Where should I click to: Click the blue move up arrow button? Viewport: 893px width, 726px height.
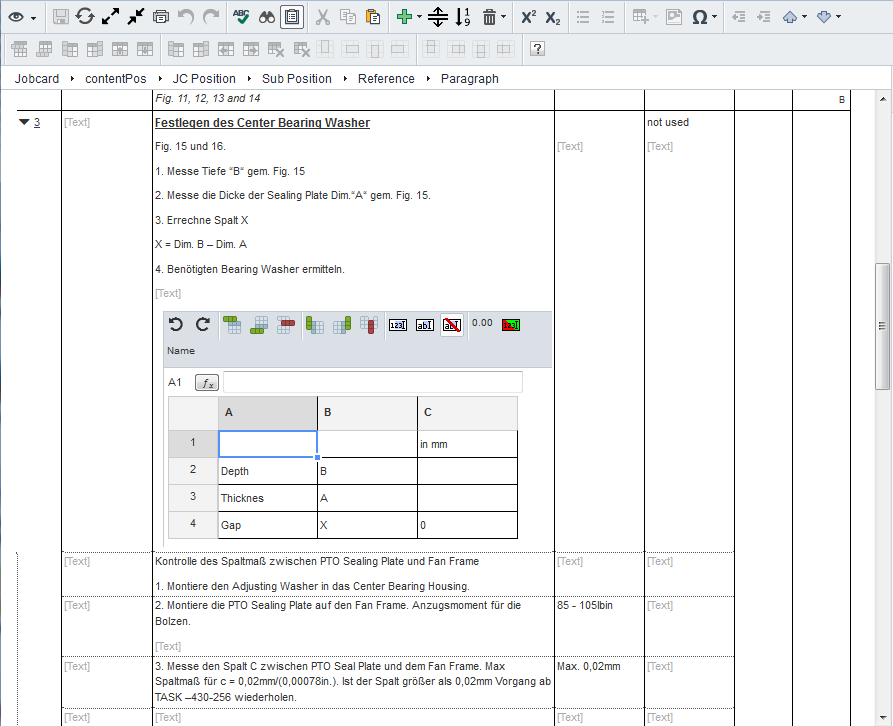pyautogui.click(x=790, y=17)
